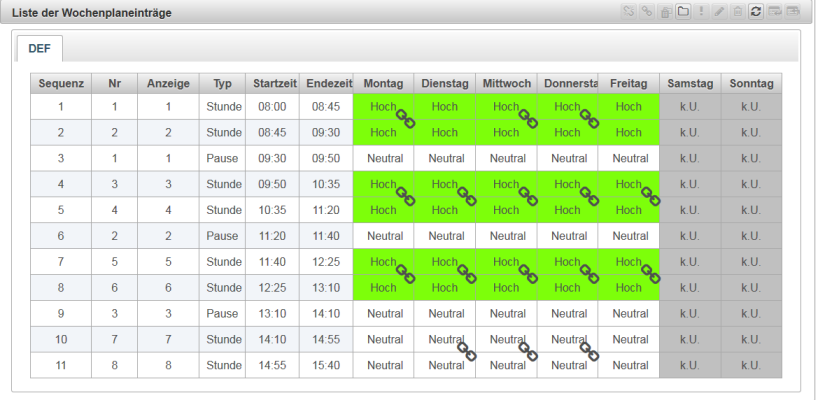Click the link entries chain toolbar icon
816x400 pixels.
[647, 11]
